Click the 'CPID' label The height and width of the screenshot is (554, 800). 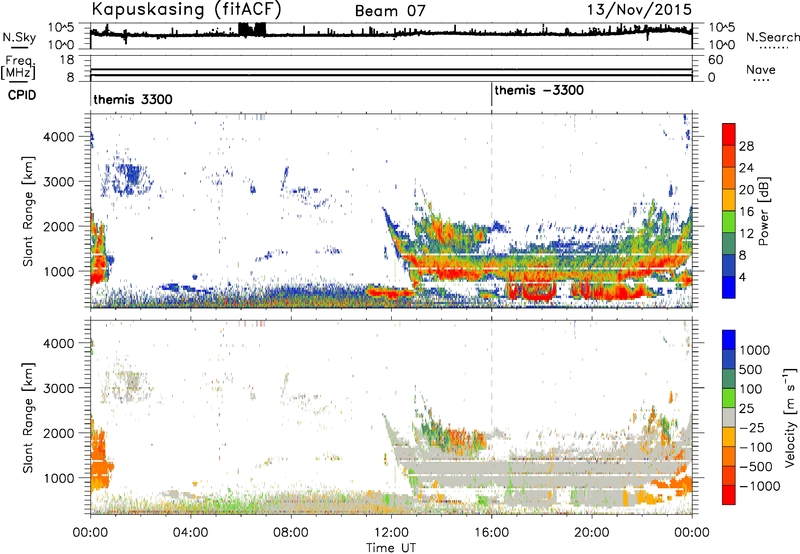22,95
